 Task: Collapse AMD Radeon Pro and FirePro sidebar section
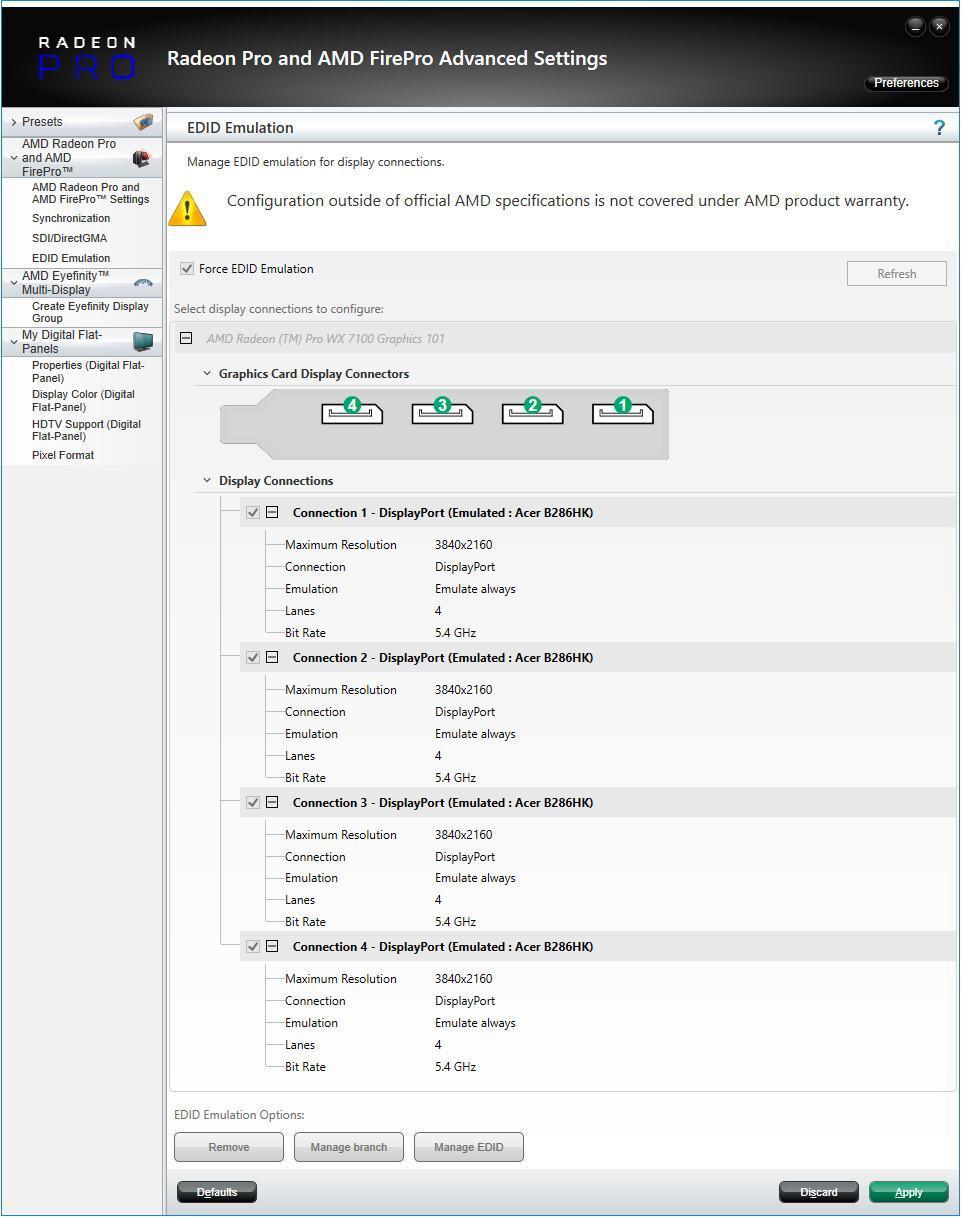[x=13, y=158]
